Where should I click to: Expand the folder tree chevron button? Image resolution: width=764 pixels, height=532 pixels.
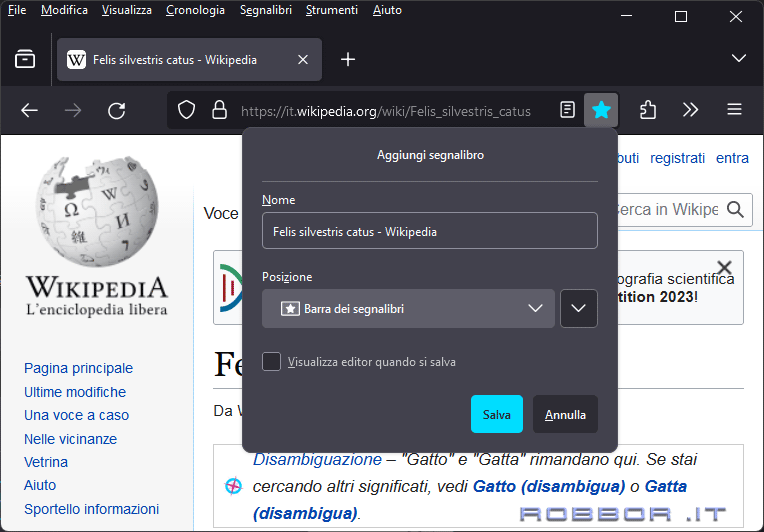[x=578, y=308]
